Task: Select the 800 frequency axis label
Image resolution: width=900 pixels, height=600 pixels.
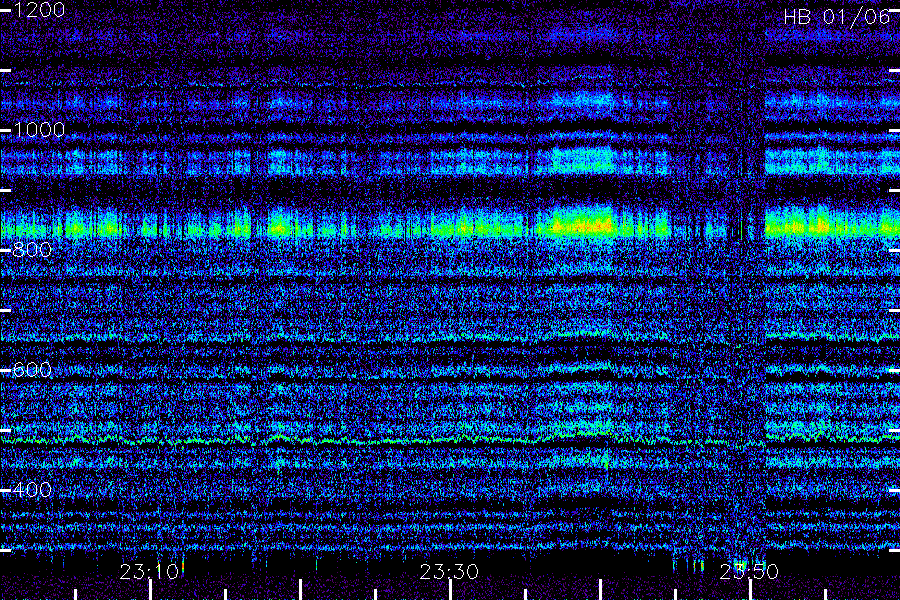Action: (32, 250)
